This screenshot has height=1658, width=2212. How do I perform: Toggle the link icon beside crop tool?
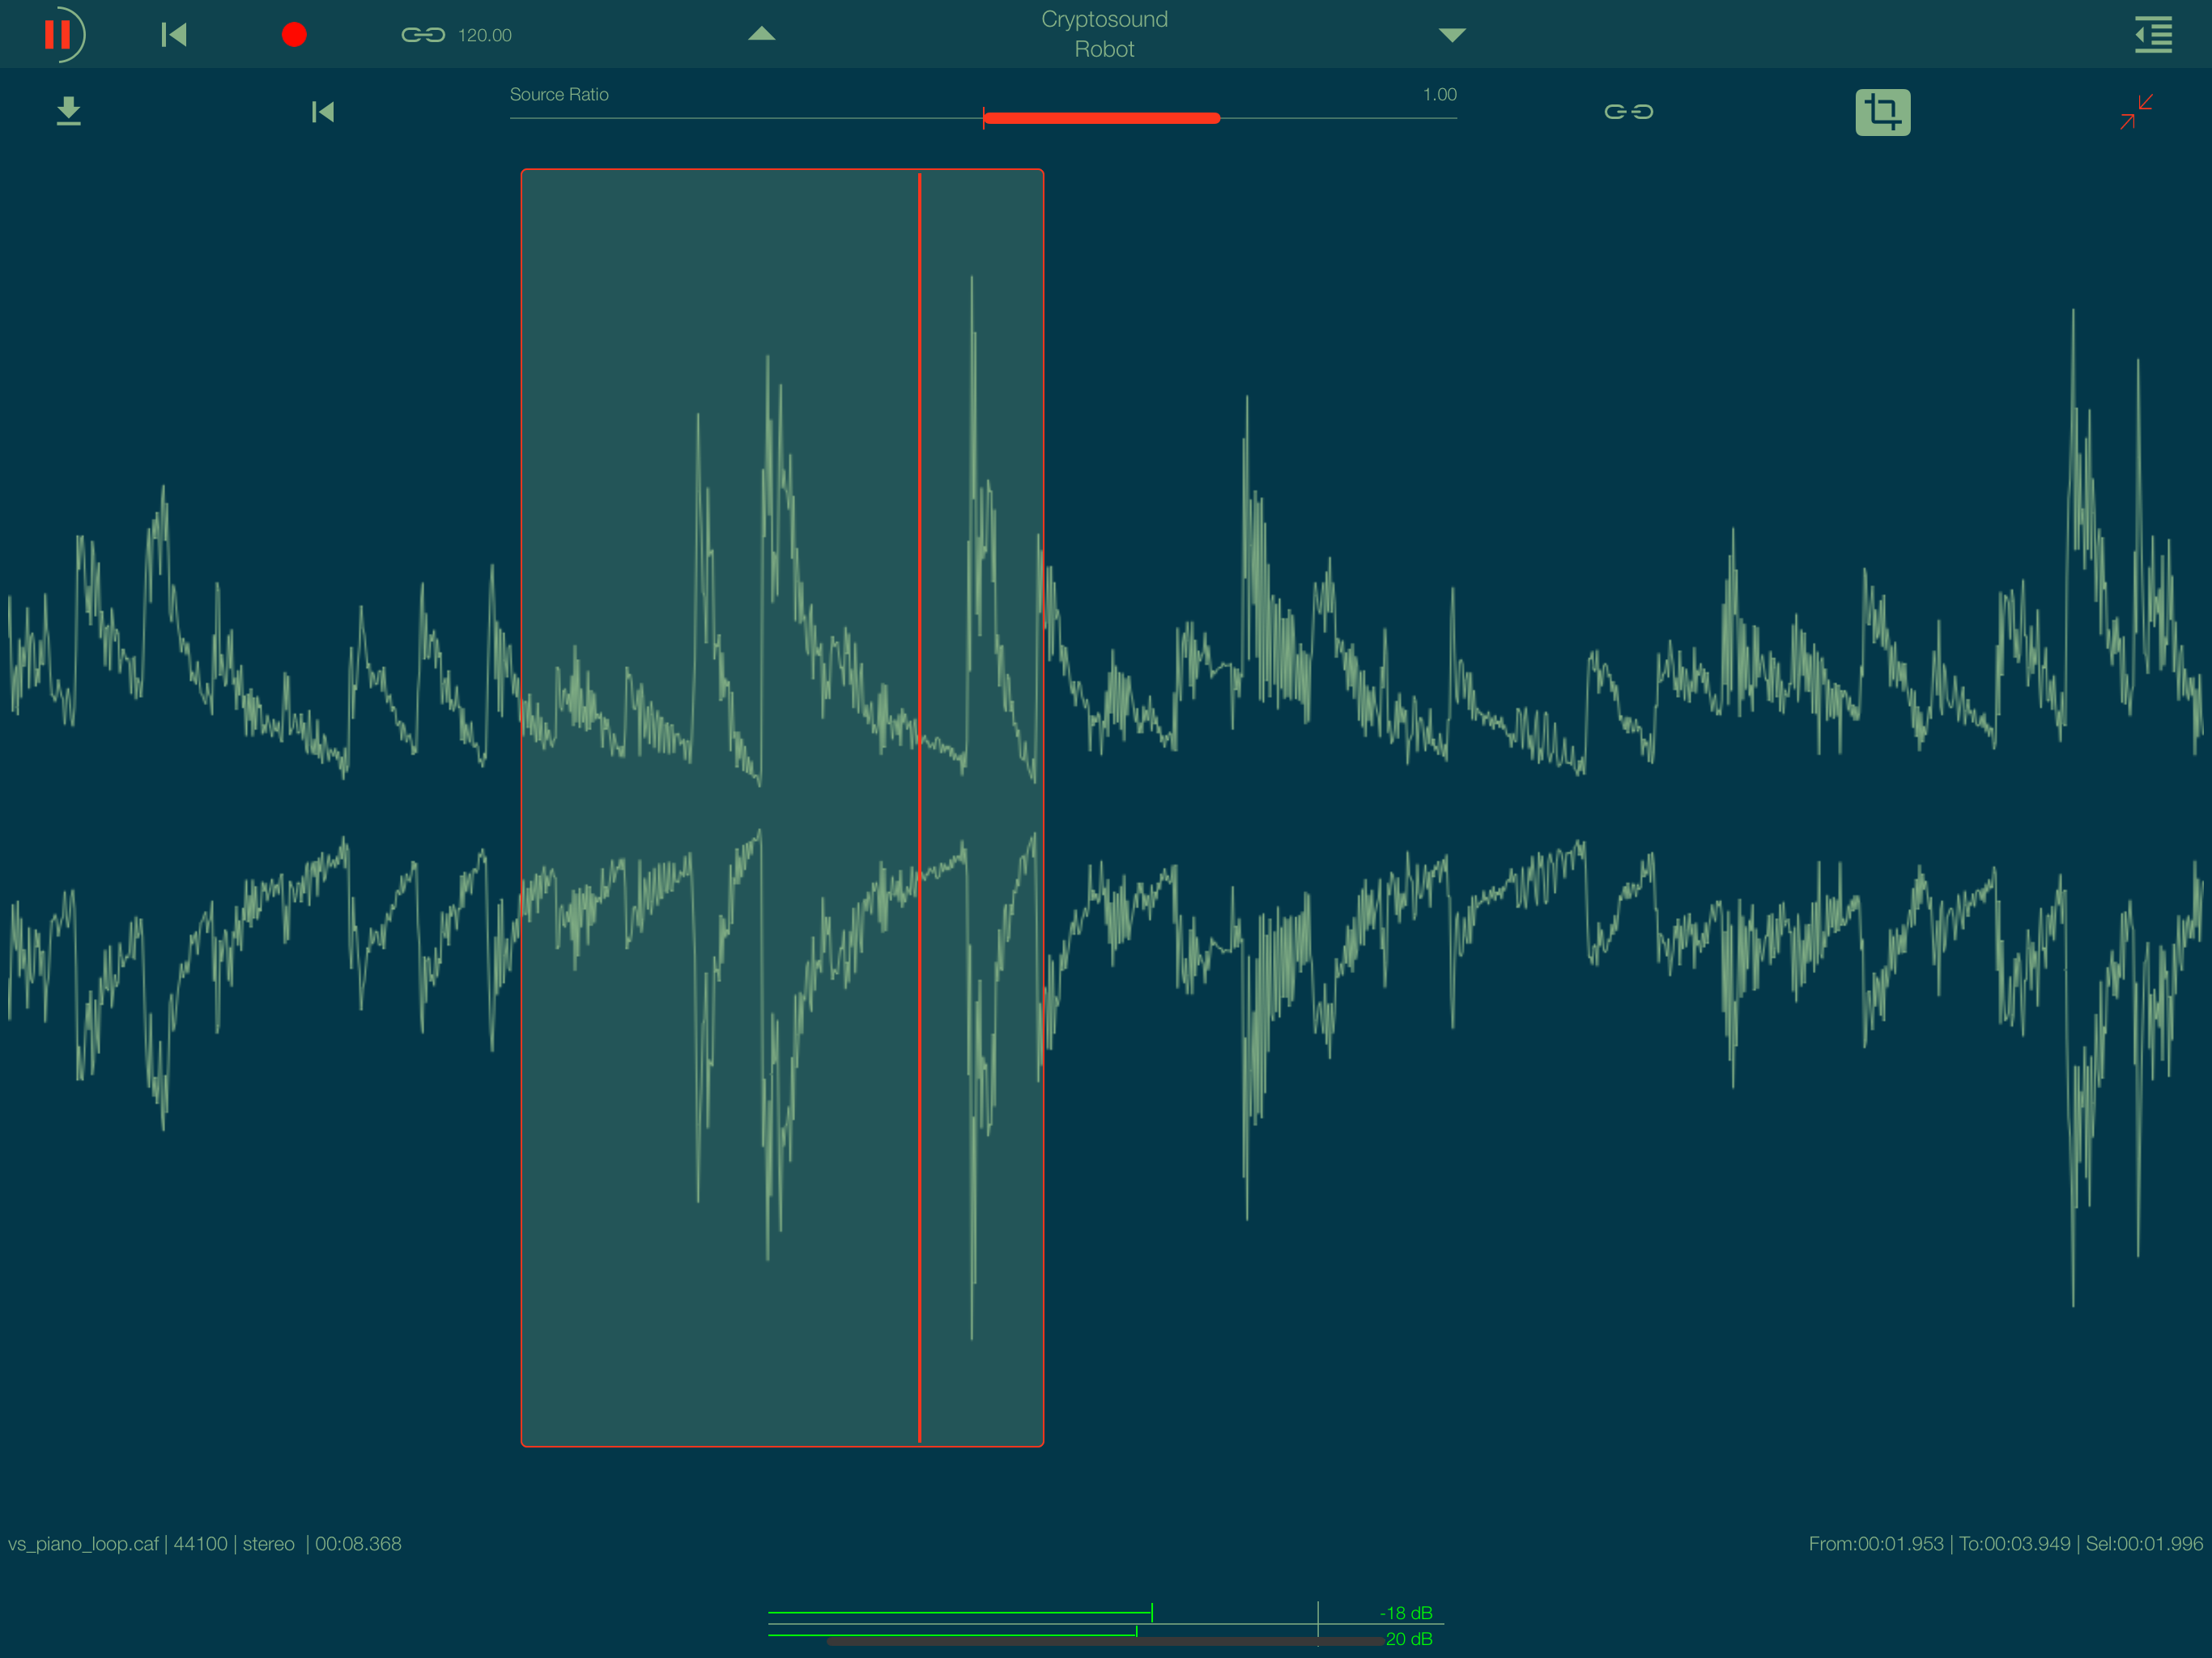(x=1628, y=111)
